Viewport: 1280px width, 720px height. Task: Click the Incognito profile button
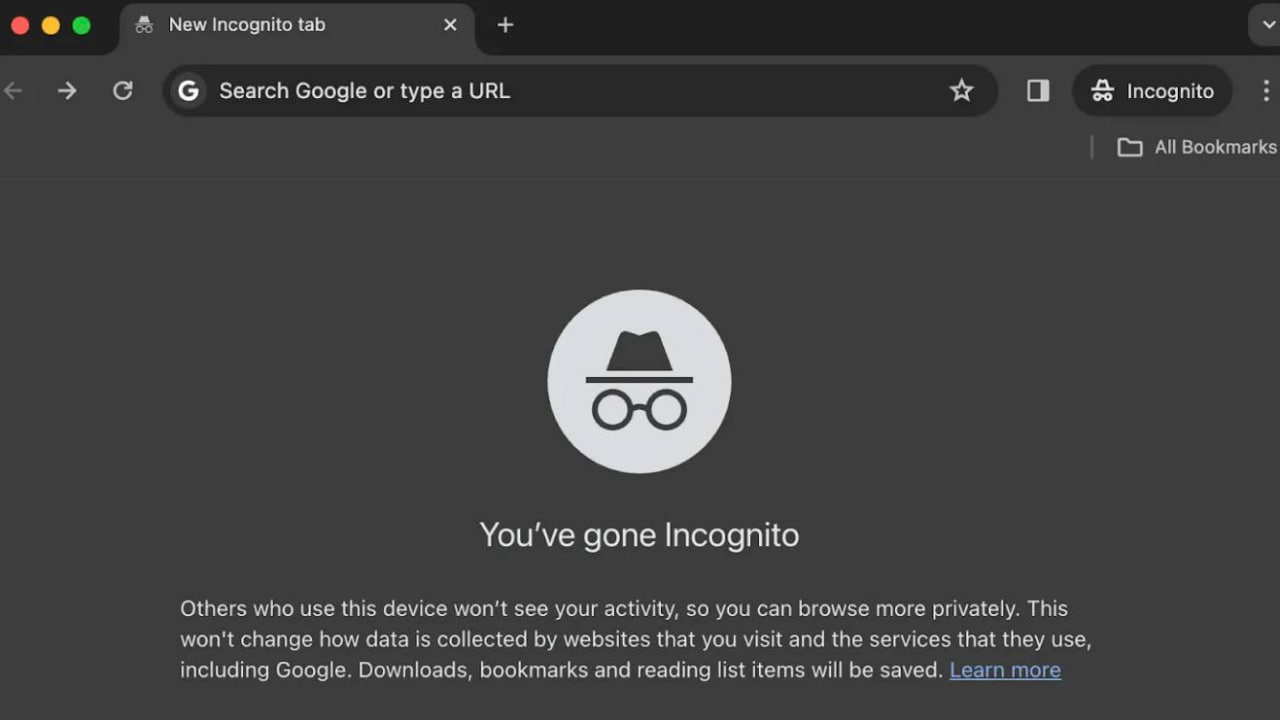coord(1152,91)
